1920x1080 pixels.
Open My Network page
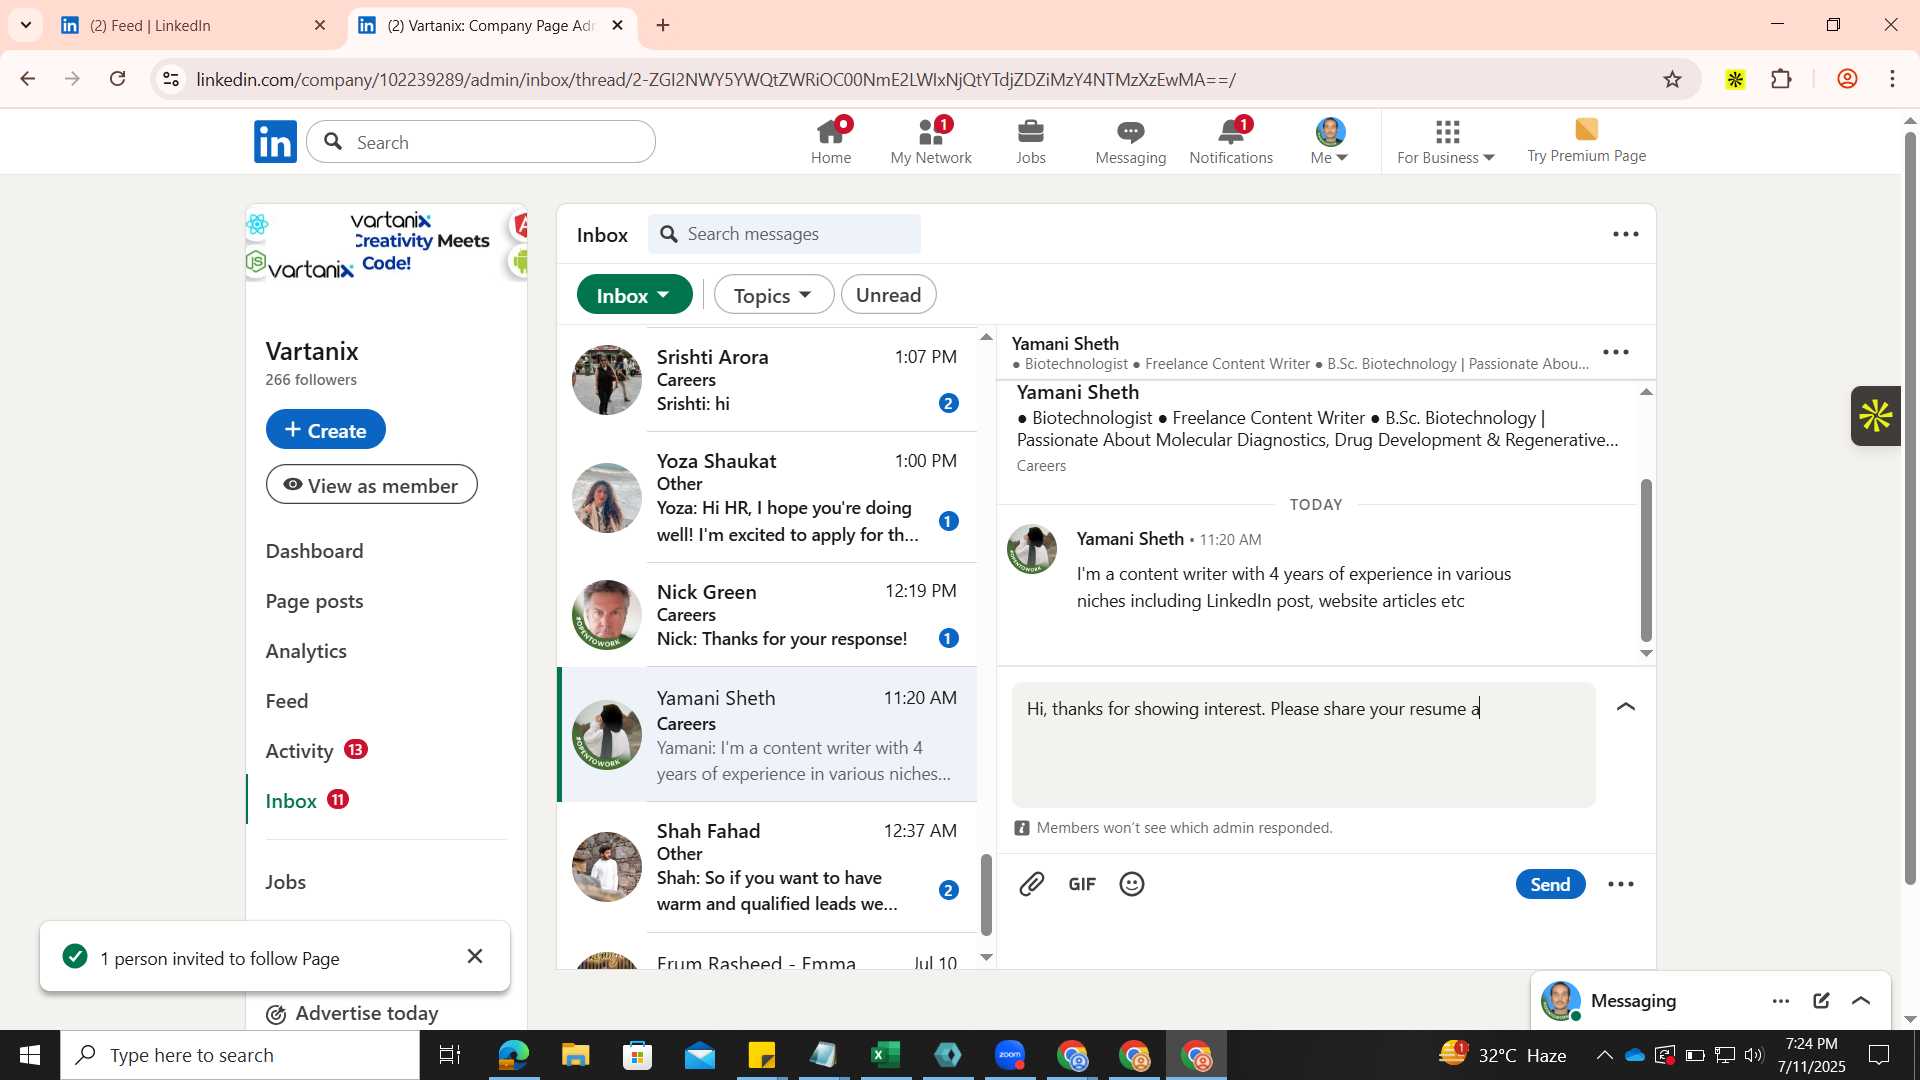pos(931,142)
